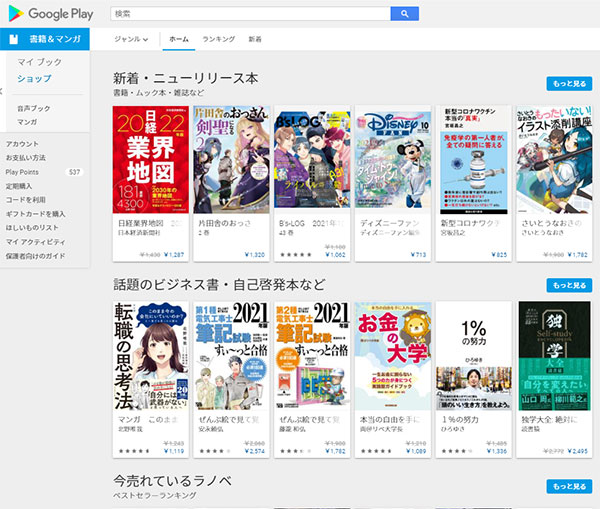Open Disney Fan magazine cover

pos(393,160)
